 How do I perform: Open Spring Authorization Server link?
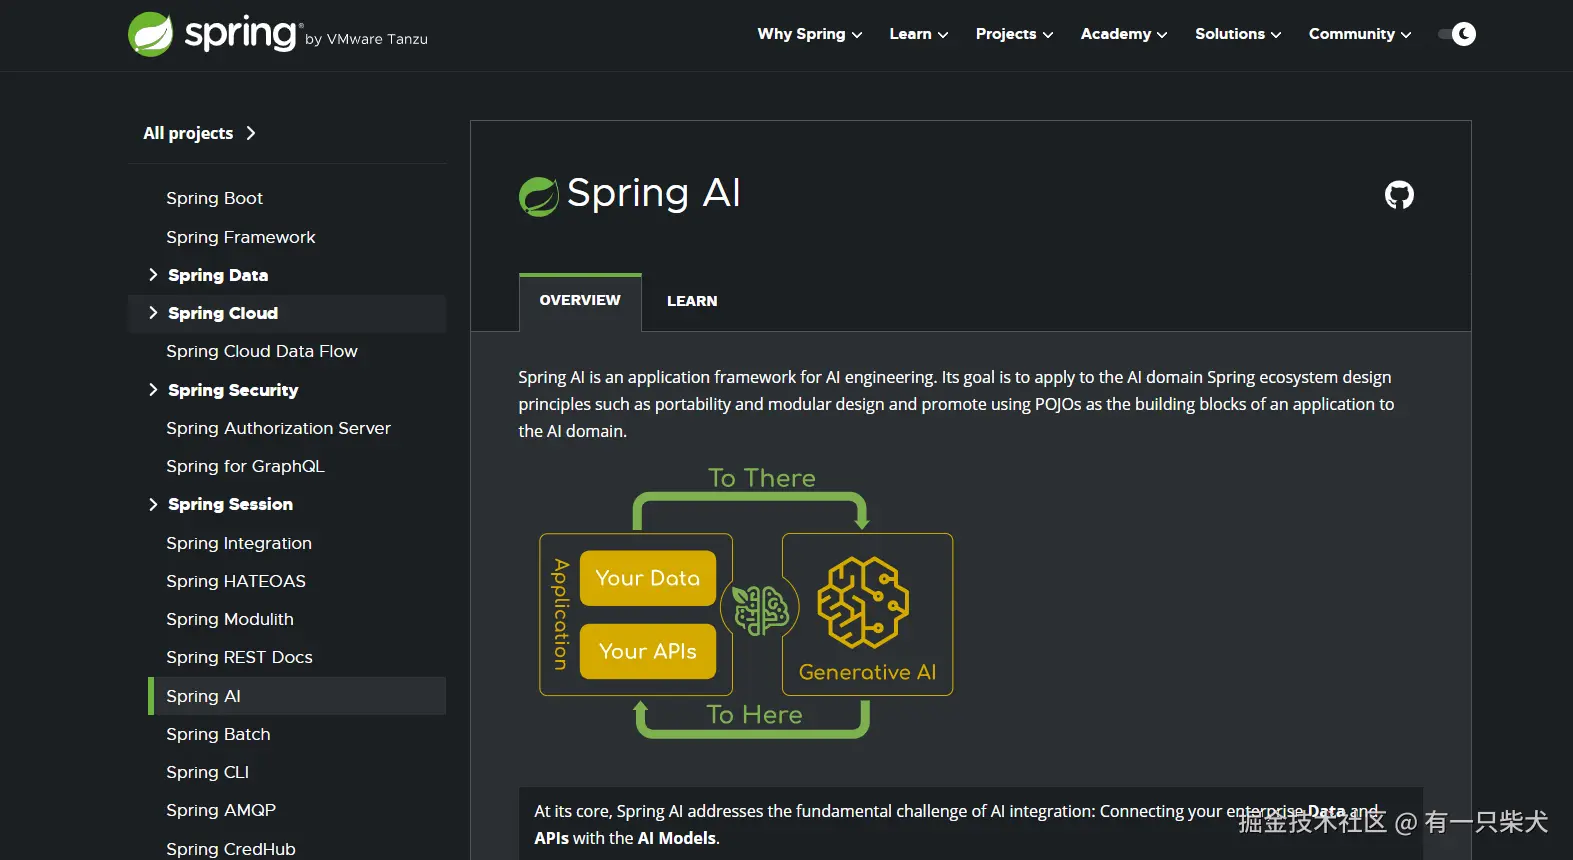tap(278, 428)
